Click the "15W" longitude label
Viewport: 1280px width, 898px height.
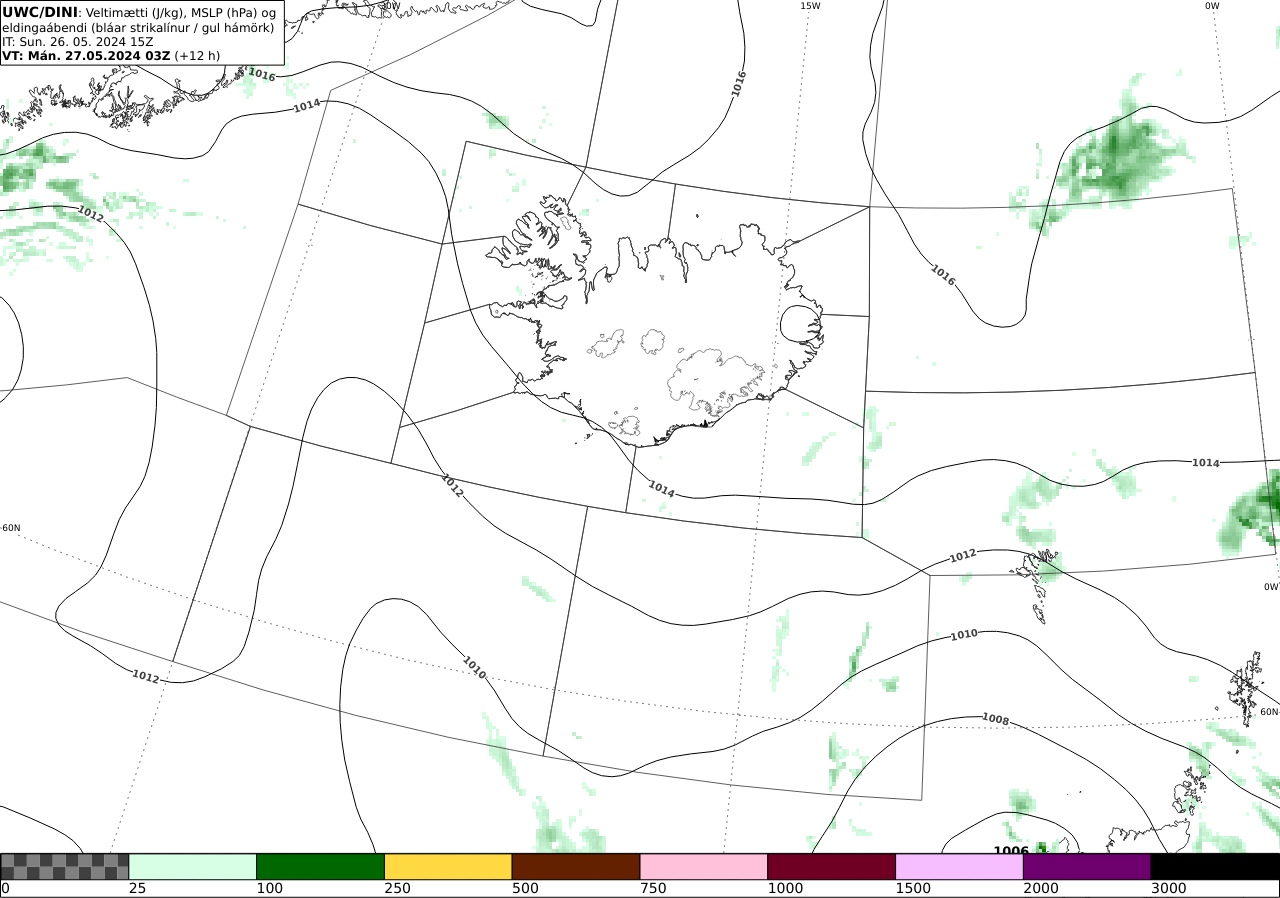click(810, 6)
